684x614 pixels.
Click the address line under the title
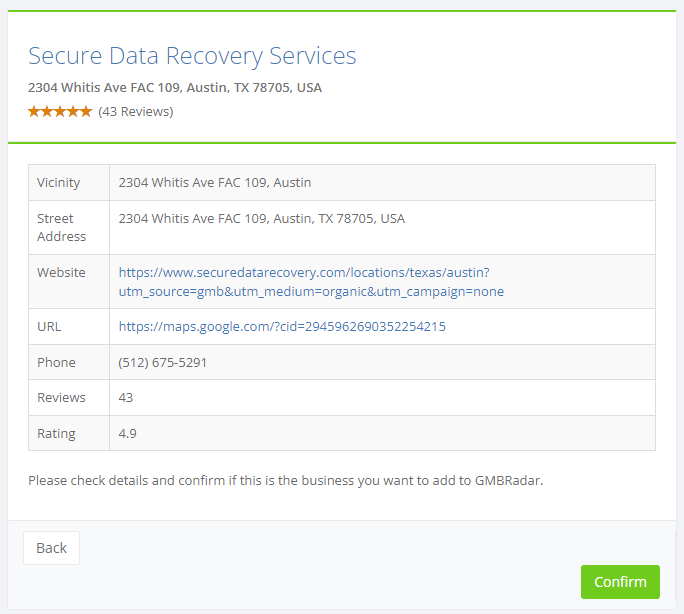(175, 88)
